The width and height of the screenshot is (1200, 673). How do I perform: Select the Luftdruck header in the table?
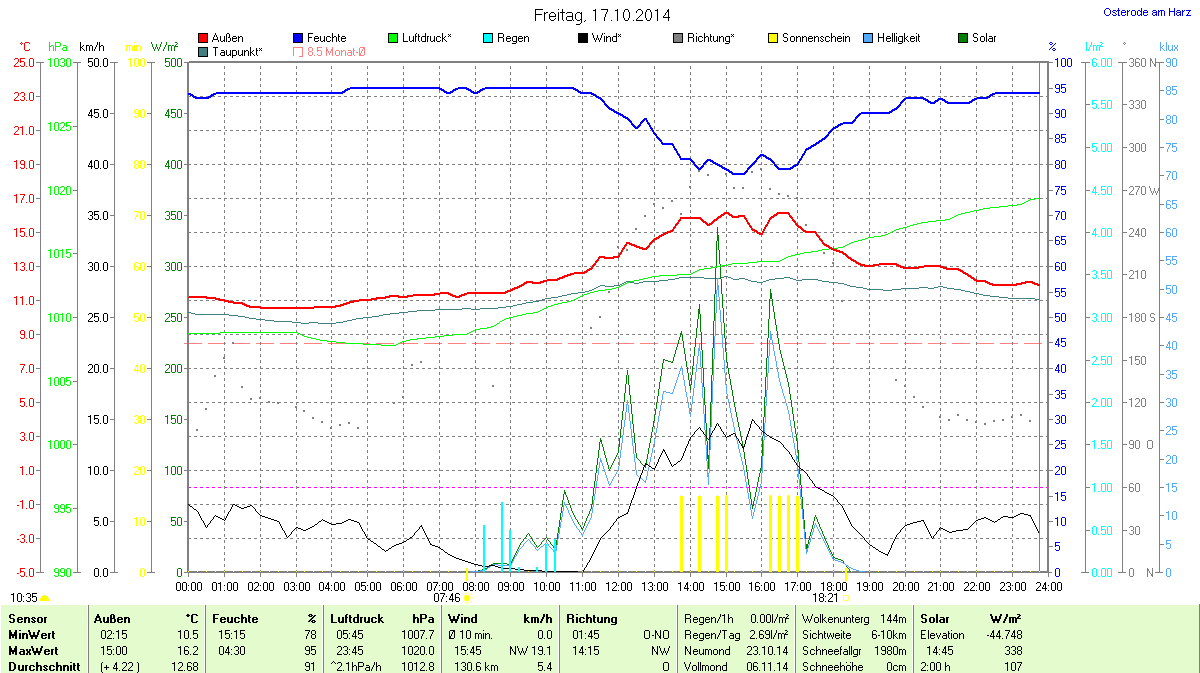pos(355,619)
